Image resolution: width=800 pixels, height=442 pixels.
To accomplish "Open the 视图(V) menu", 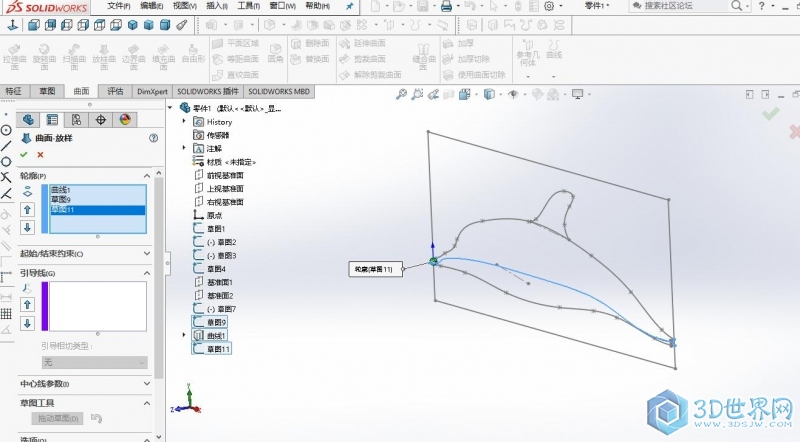I will [184, 6].
